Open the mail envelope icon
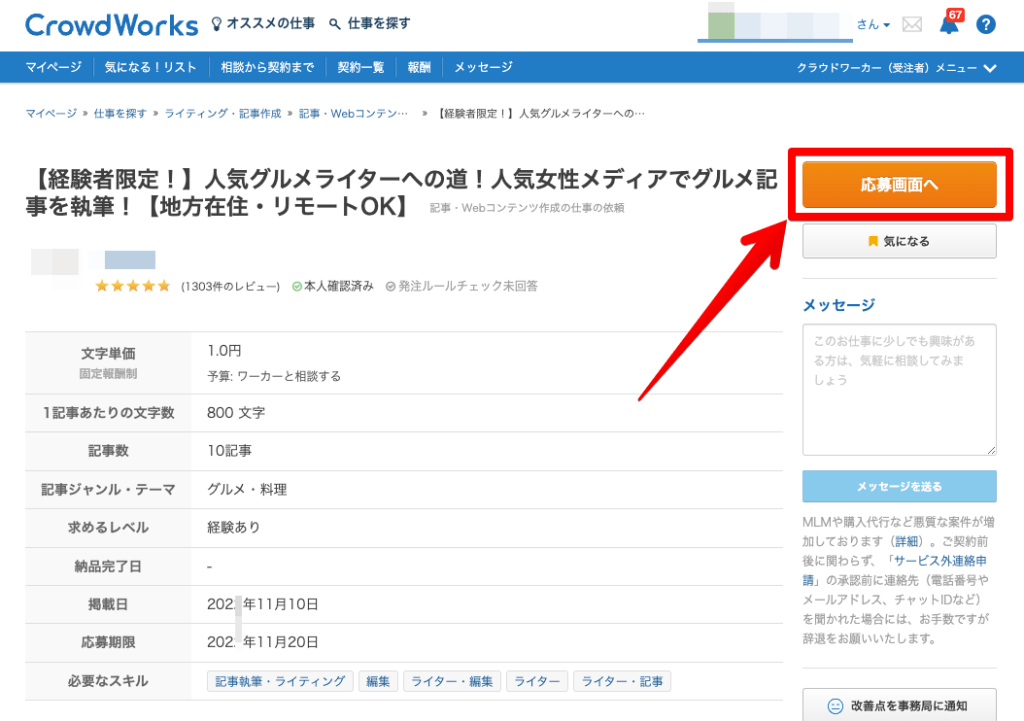The height and width of the screenshot is (721, 1024). click(911, 24)
